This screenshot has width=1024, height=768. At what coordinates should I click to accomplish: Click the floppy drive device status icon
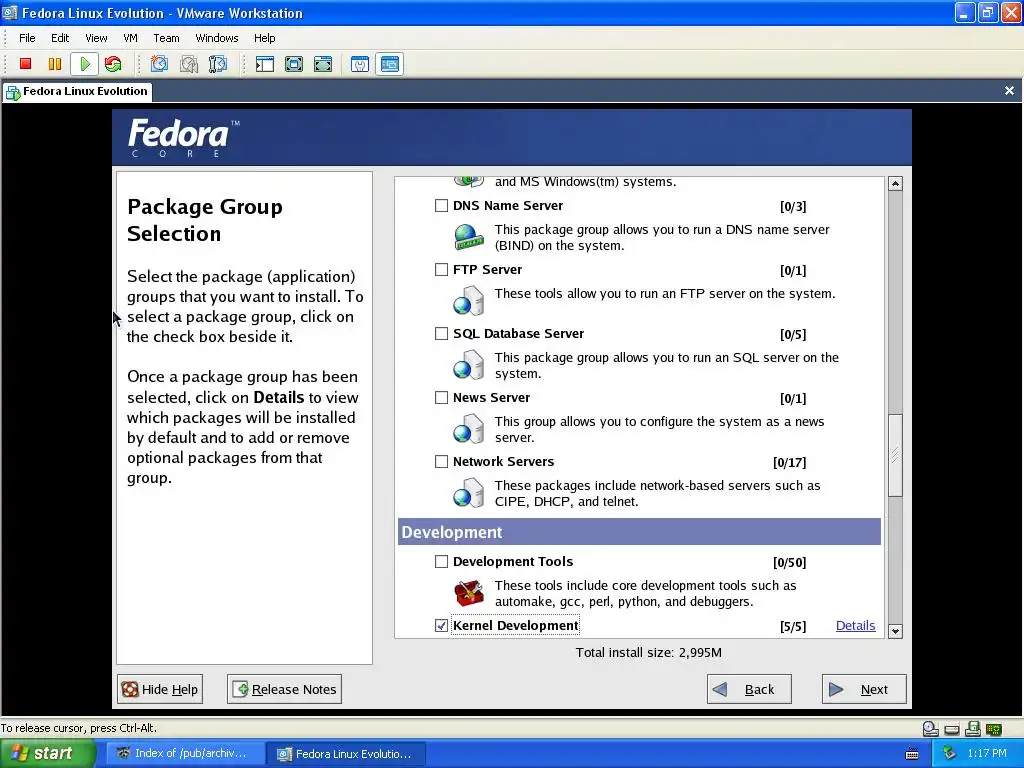click(972, 729)
